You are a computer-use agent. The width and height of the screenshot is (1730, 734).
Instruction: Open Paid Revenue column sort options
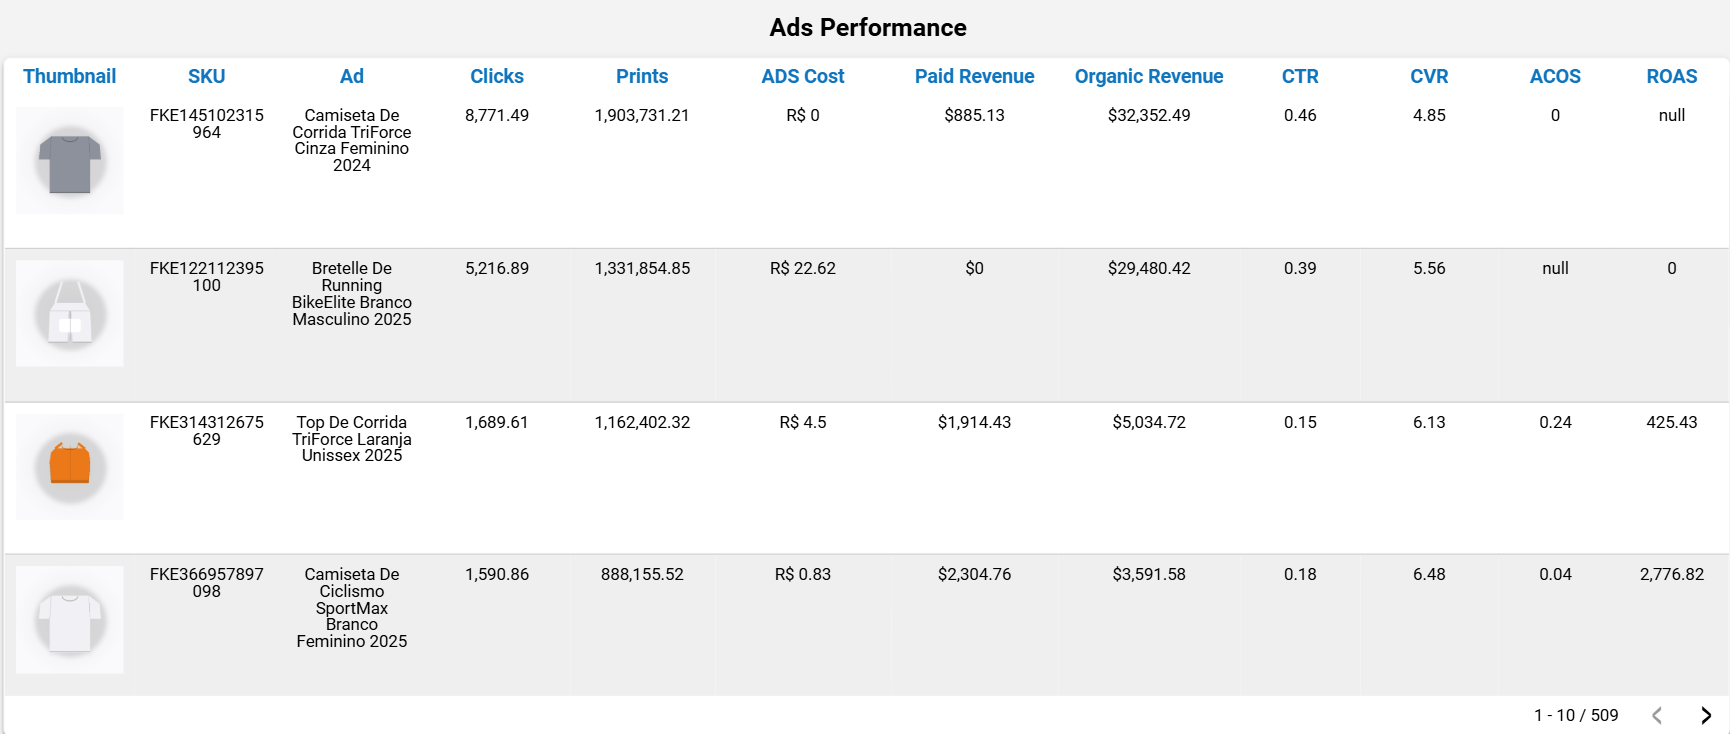[975, 76]
